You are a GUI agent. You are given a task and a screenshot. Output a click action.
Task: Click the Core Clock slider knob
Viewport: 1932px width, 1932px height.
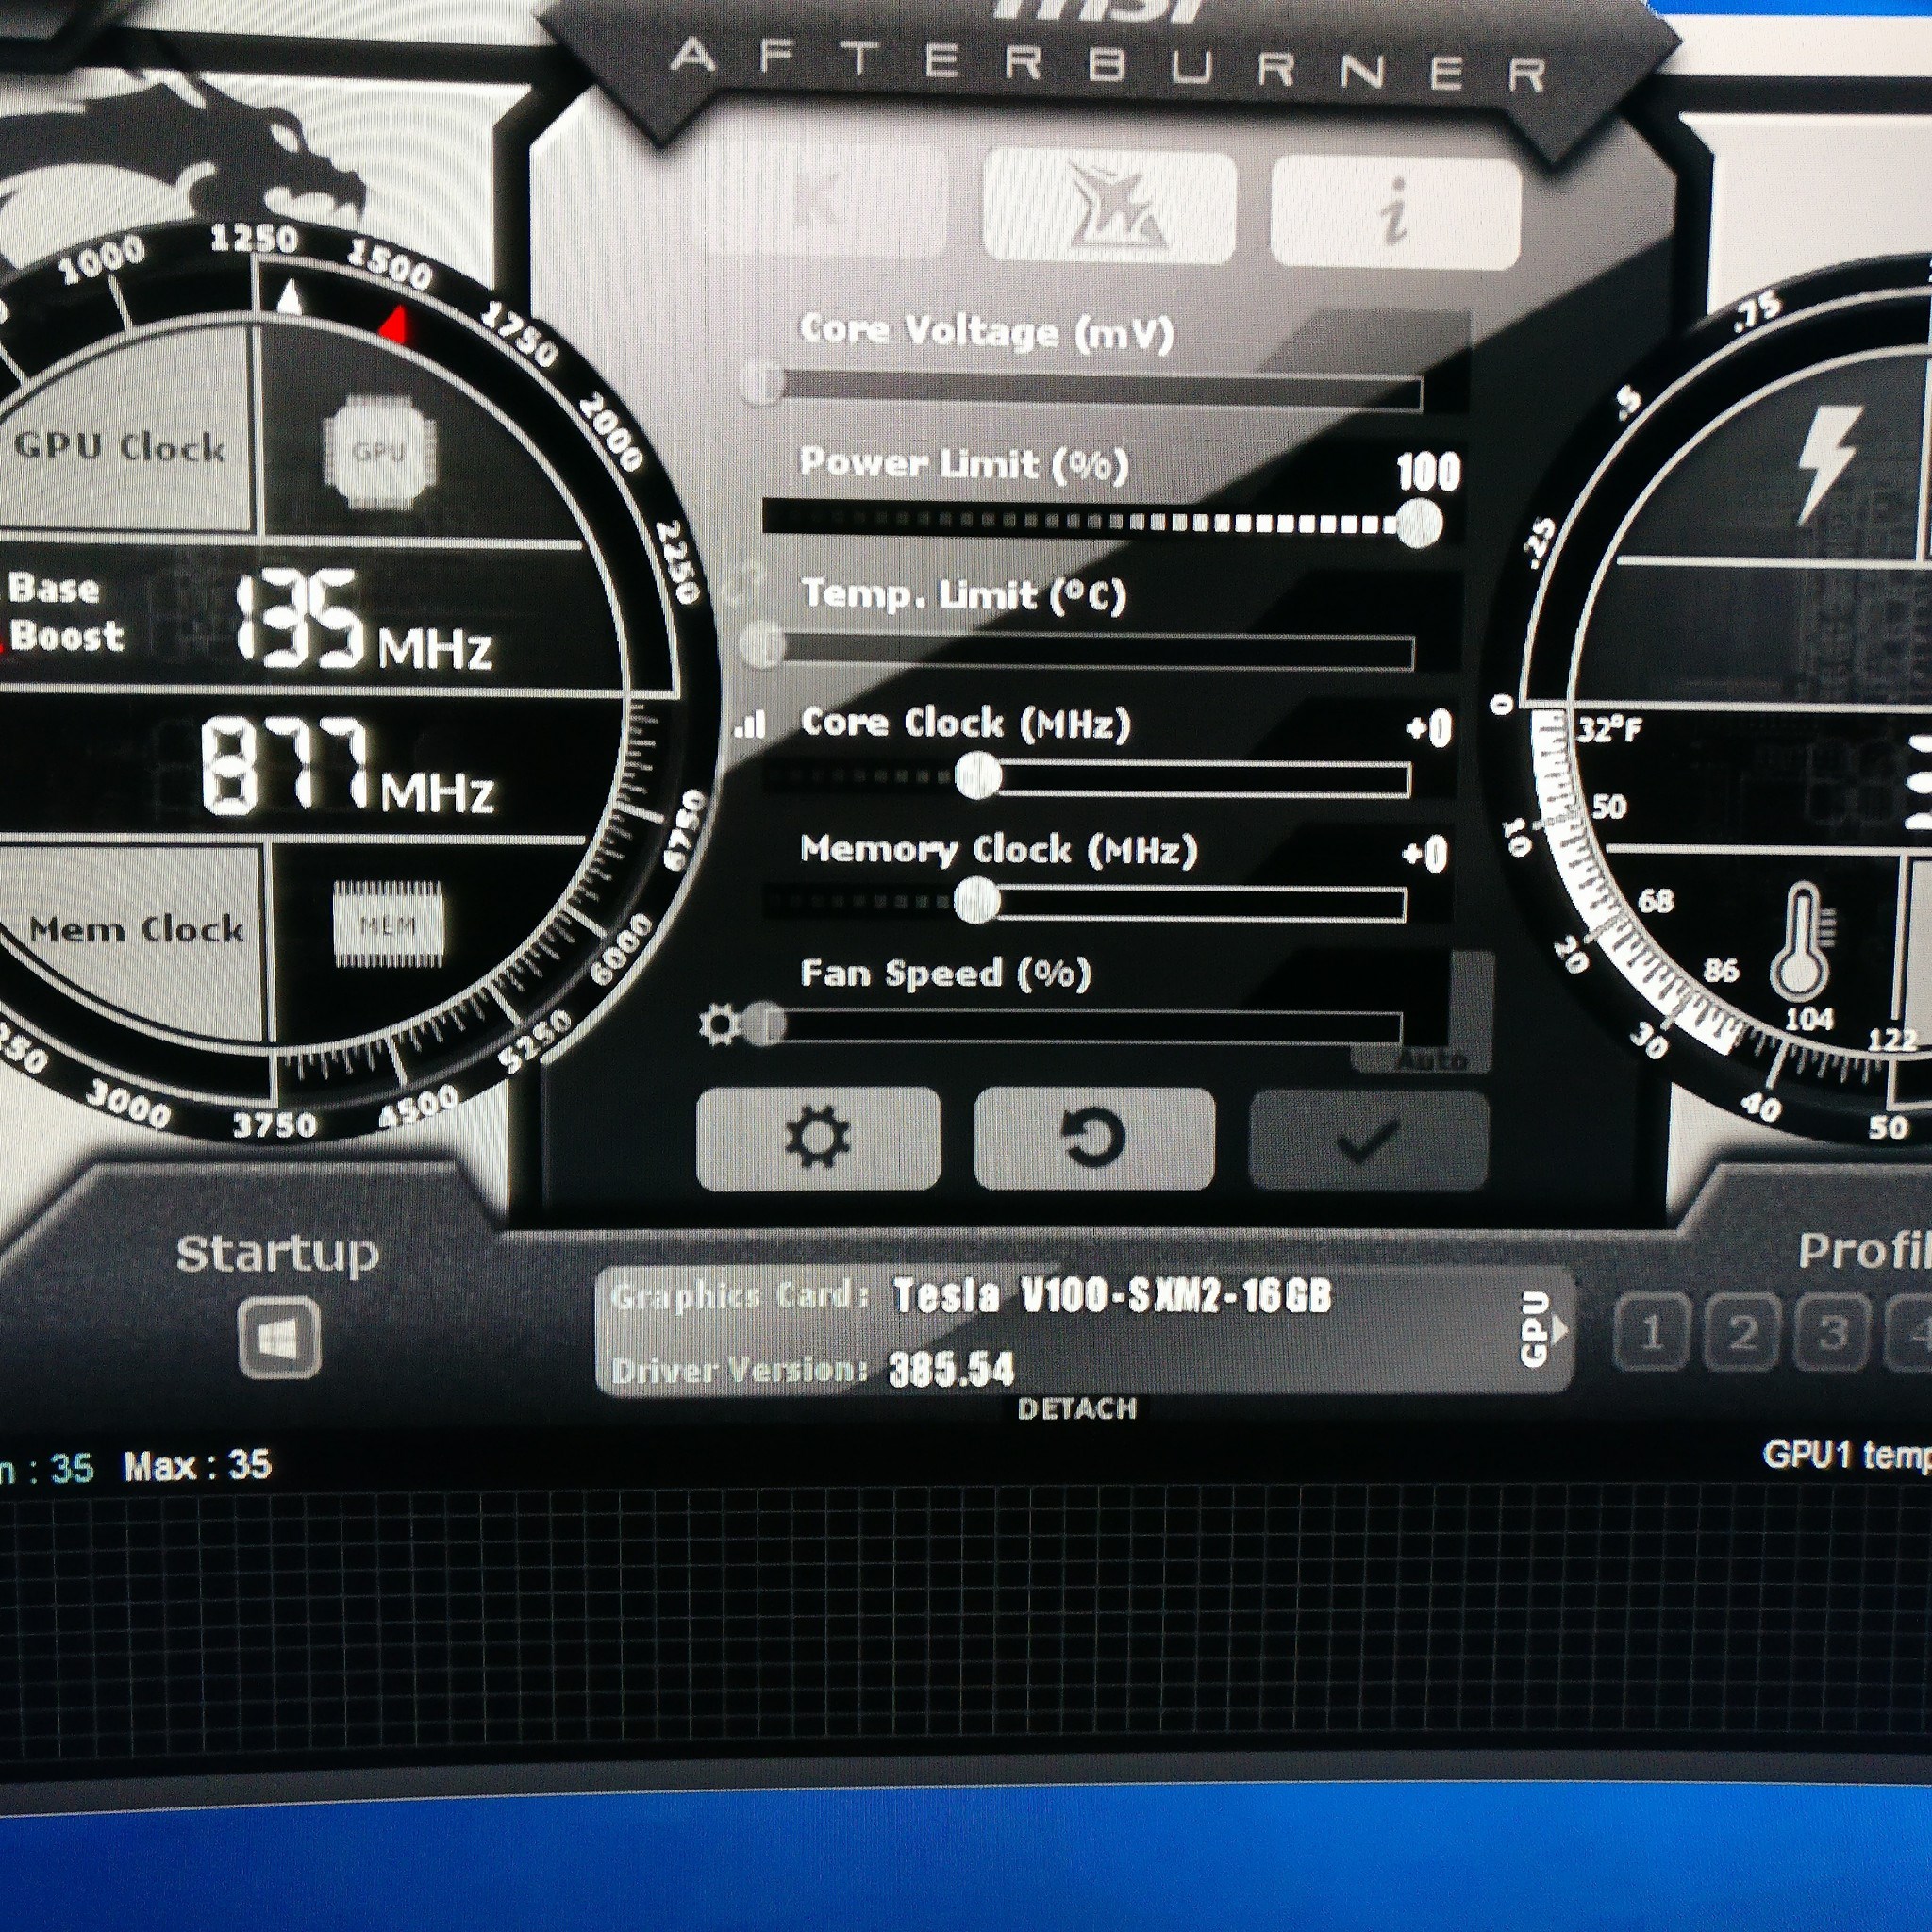click(x=978, y=776)
